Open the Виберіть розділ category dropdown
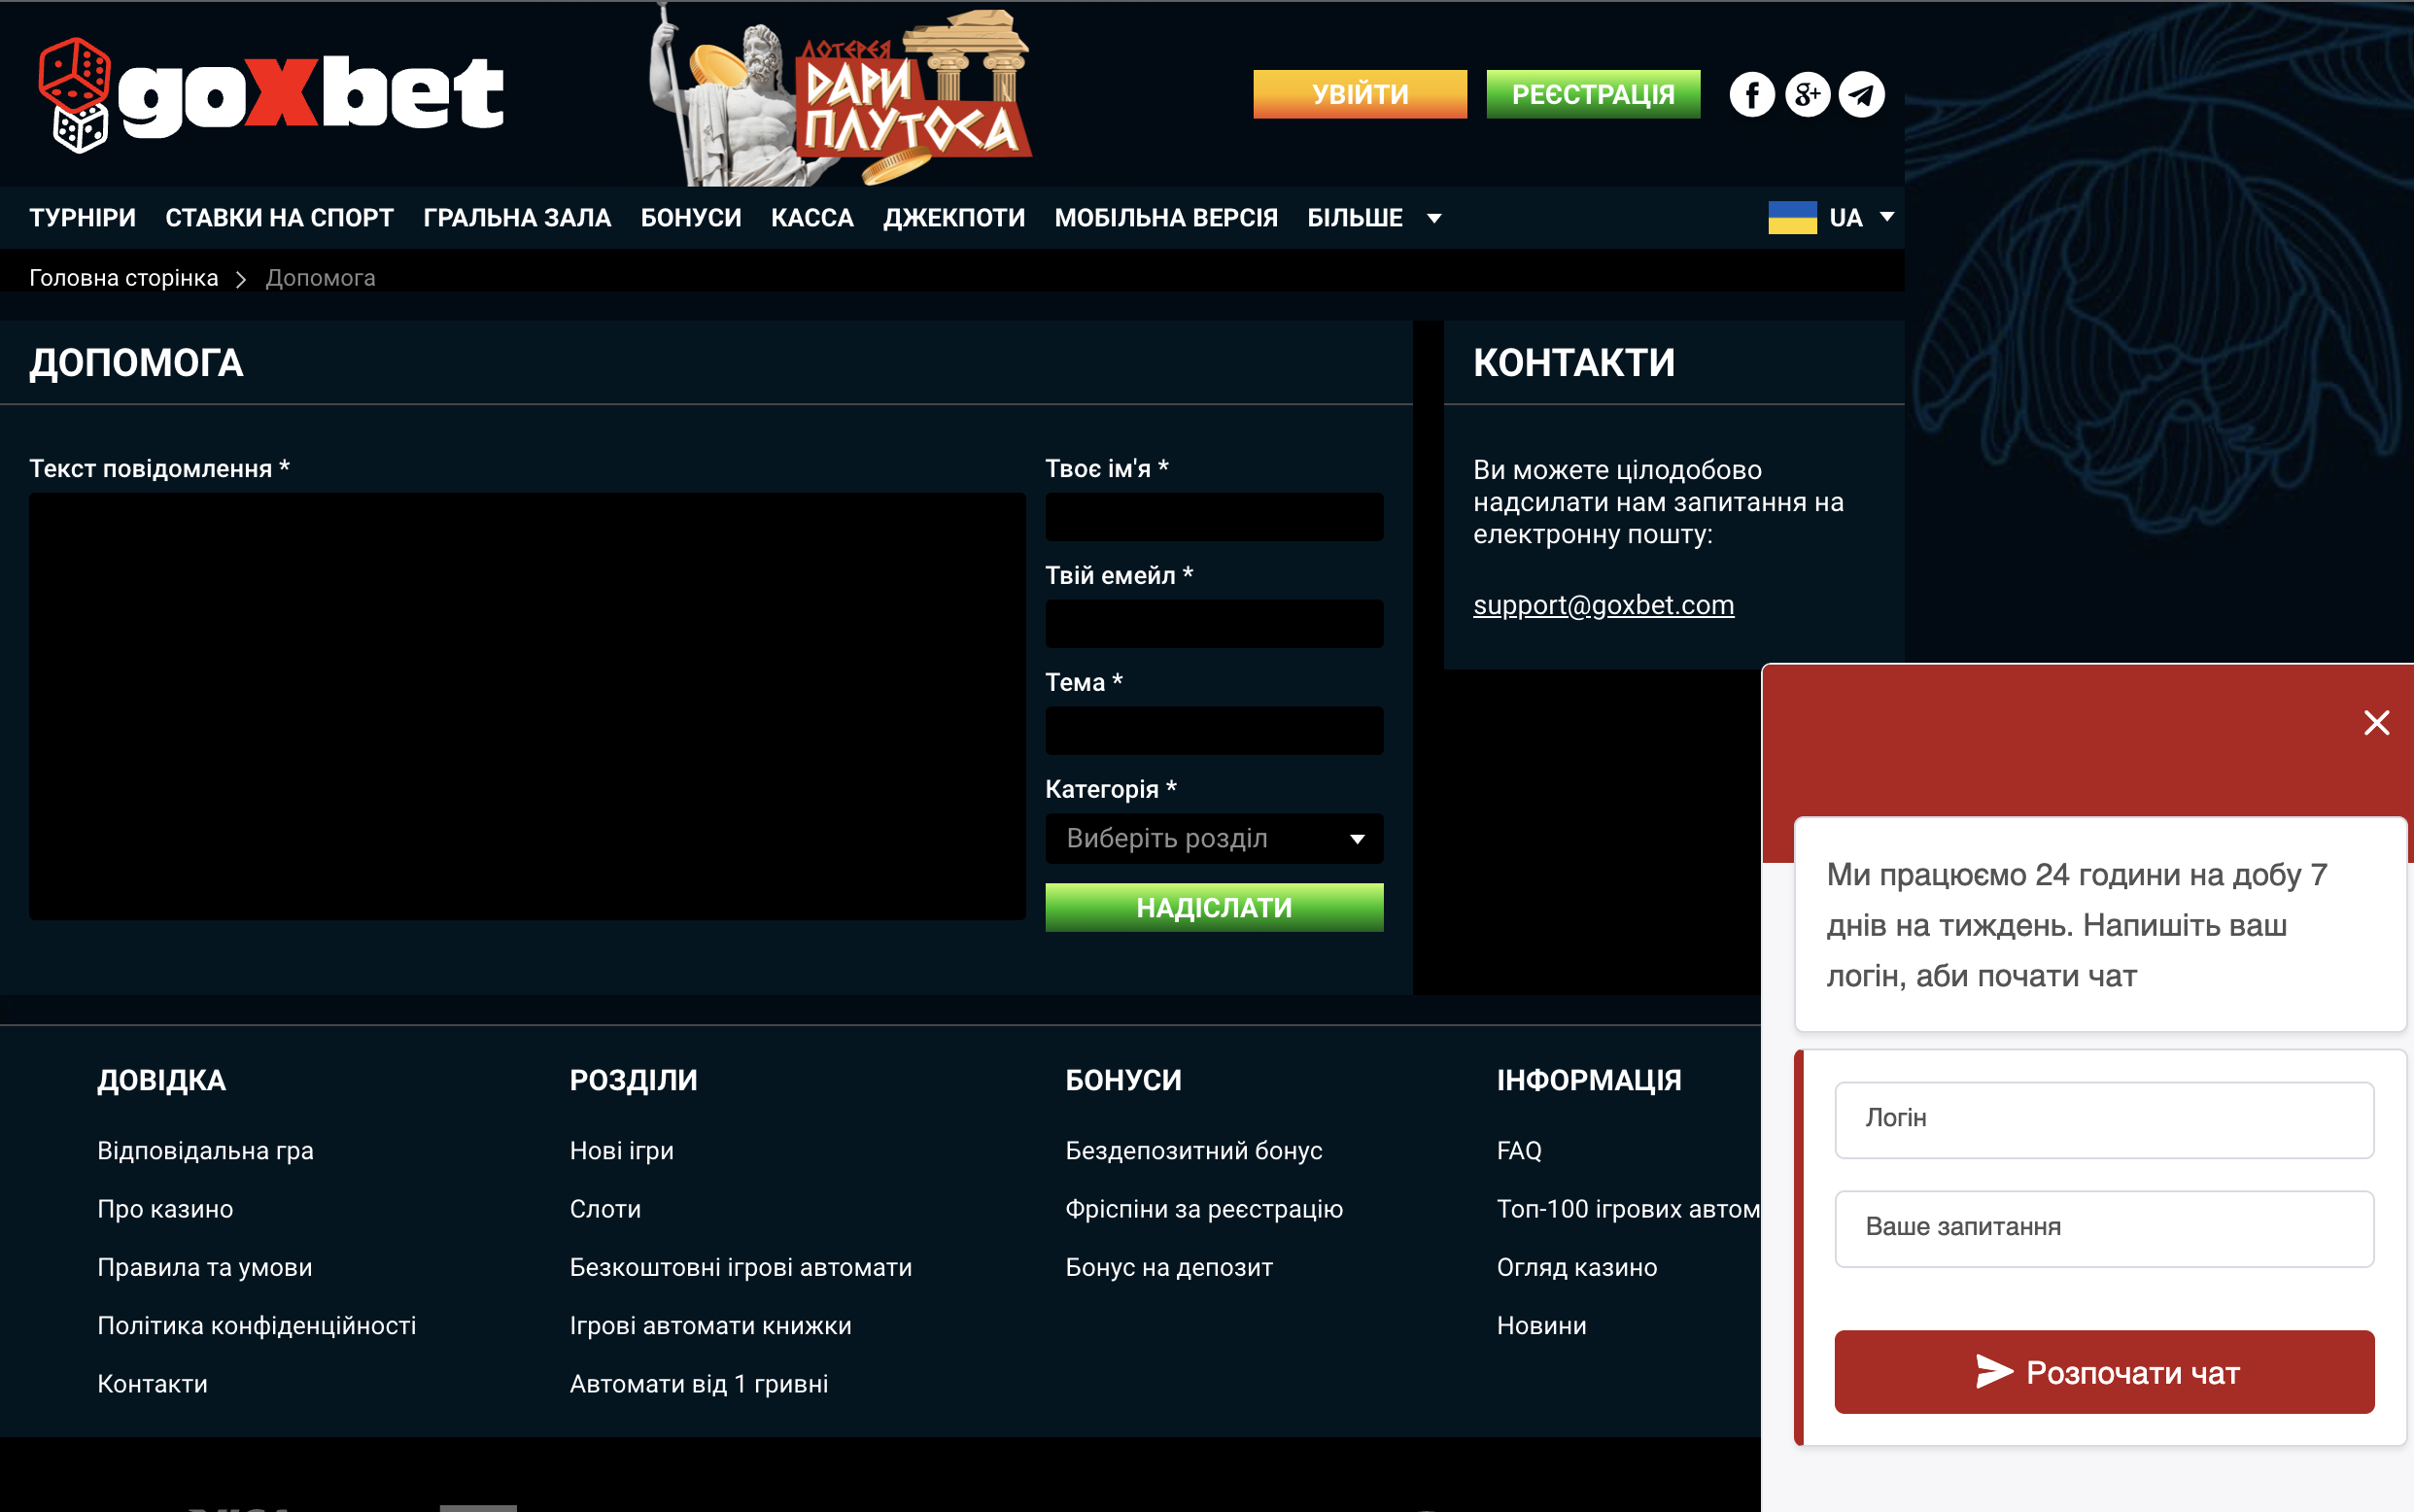 [x=1214, y=838]
